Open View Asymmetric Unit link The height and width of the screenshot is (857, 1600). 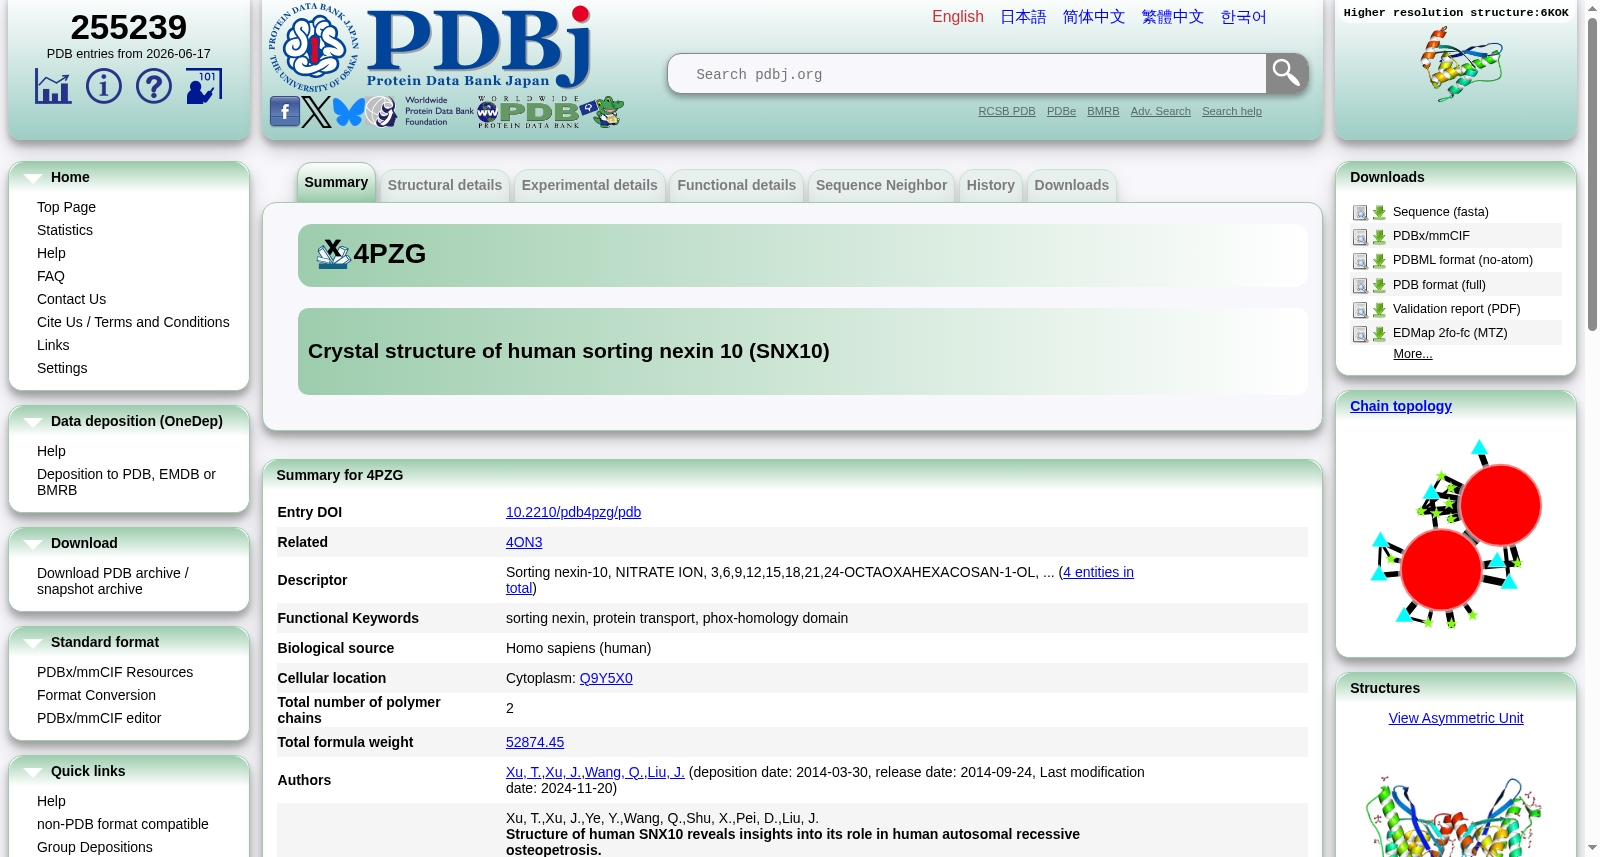[x=1456, y=718]
